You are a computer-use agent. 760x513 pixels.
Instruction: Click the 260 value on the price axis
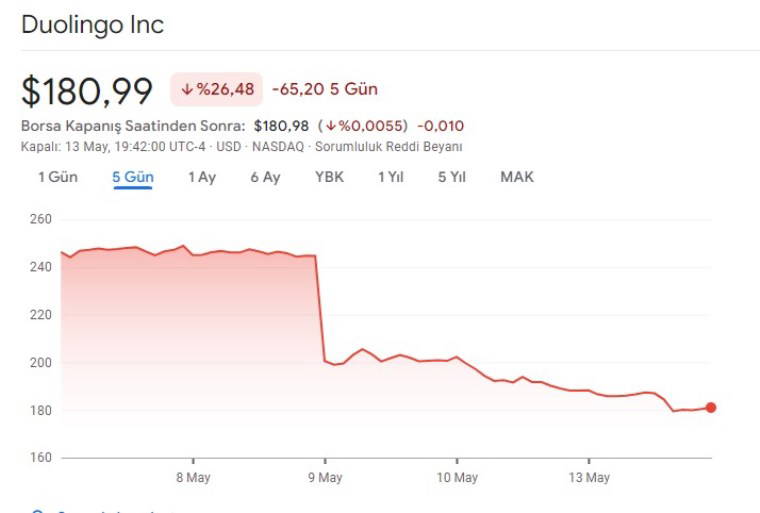[39, 219]
